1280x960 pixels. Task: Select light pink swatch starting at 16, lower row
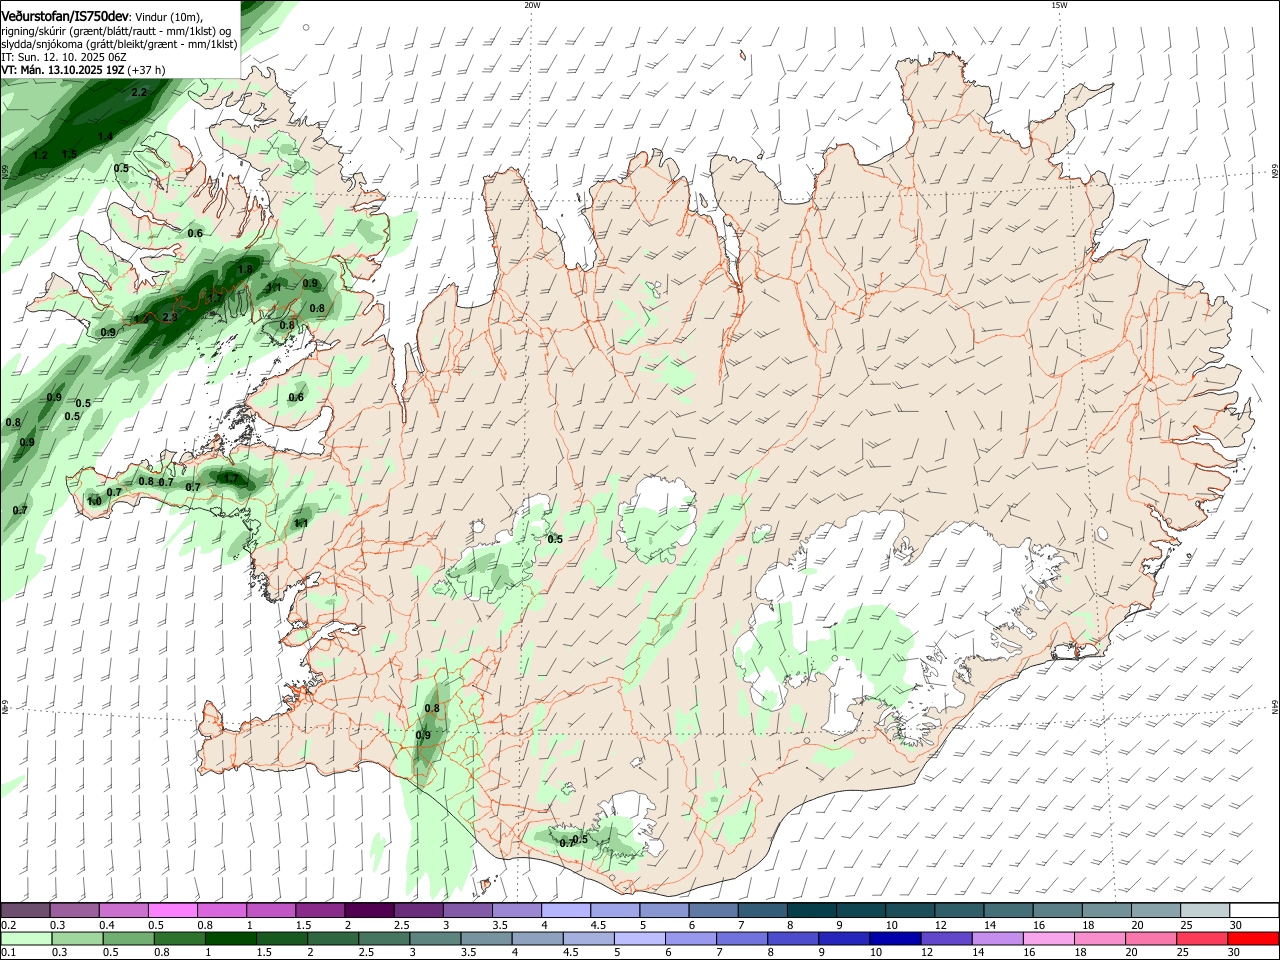[x=1050, y=938]
